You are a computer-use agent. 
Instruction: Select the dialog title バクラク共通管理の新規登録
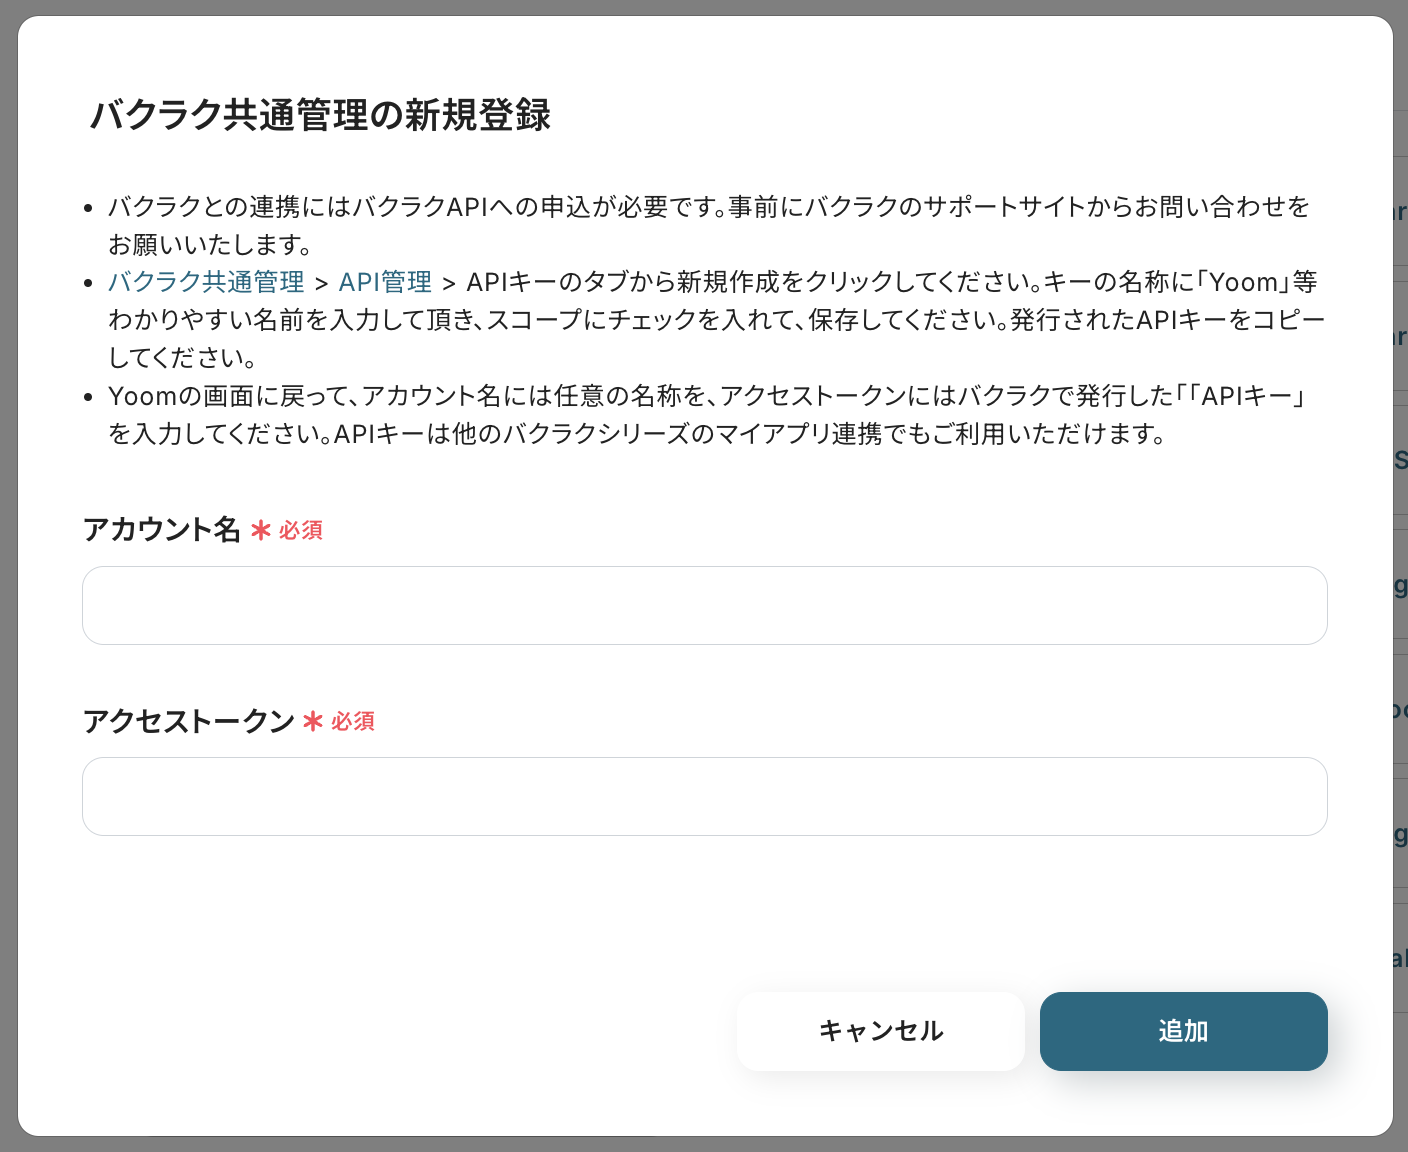(x=321, y=115)
